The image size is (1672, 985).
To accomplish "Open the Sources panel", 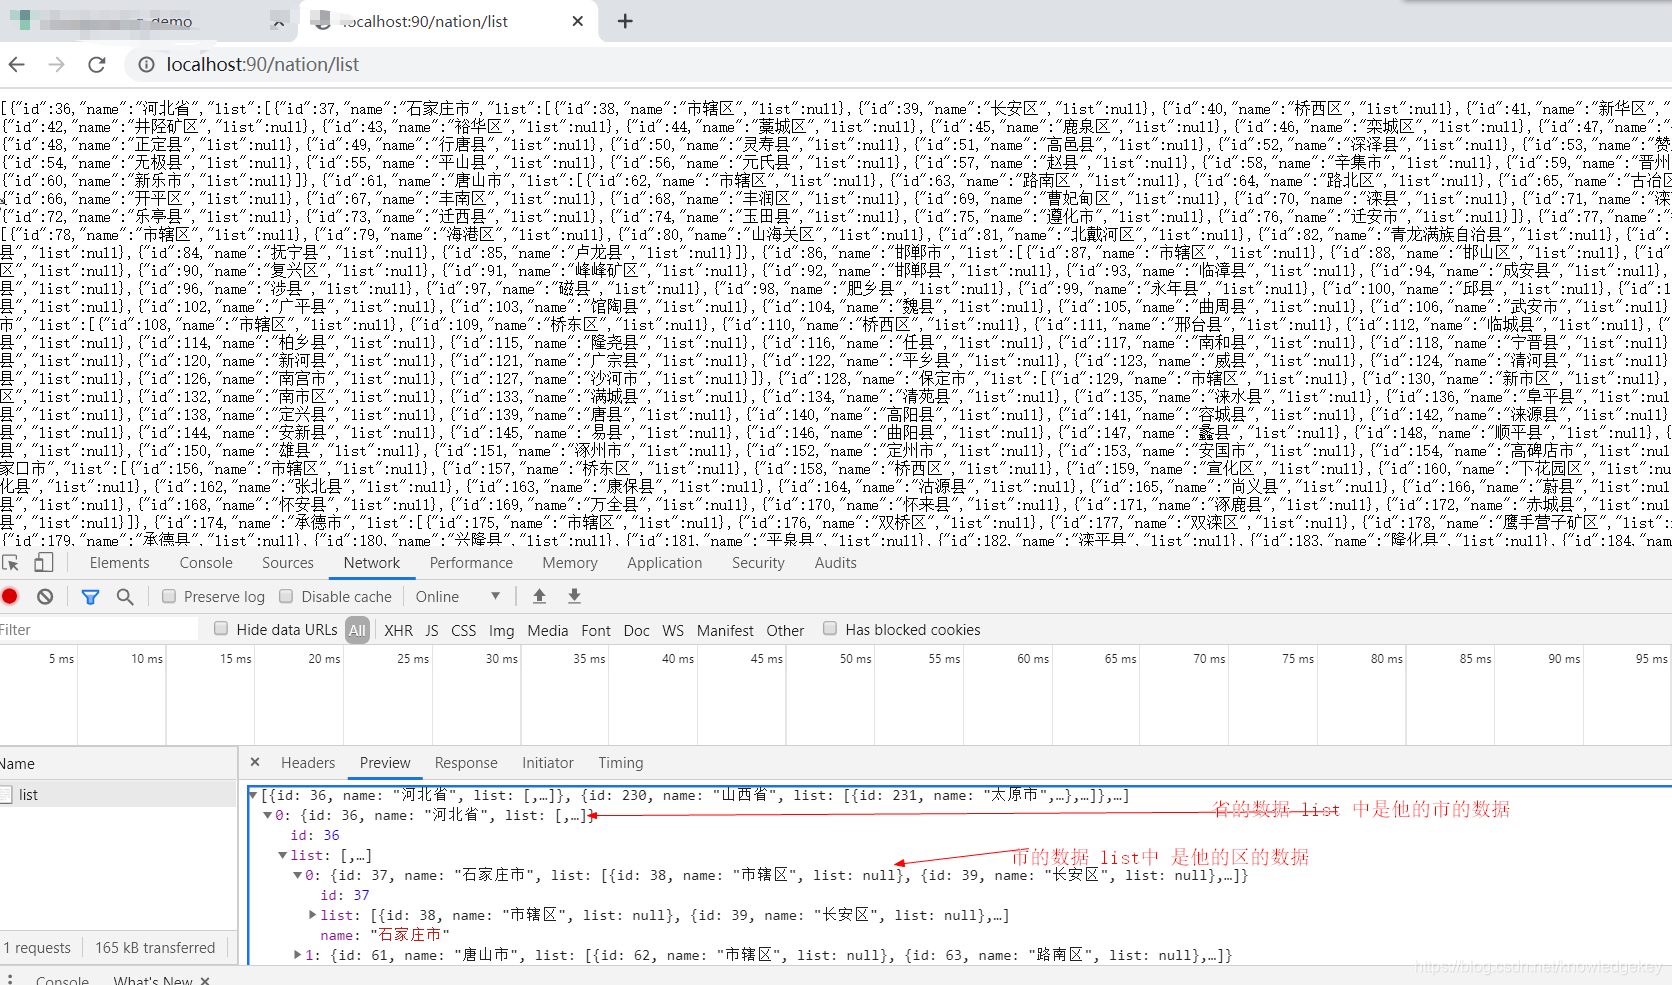I will 288,563.
